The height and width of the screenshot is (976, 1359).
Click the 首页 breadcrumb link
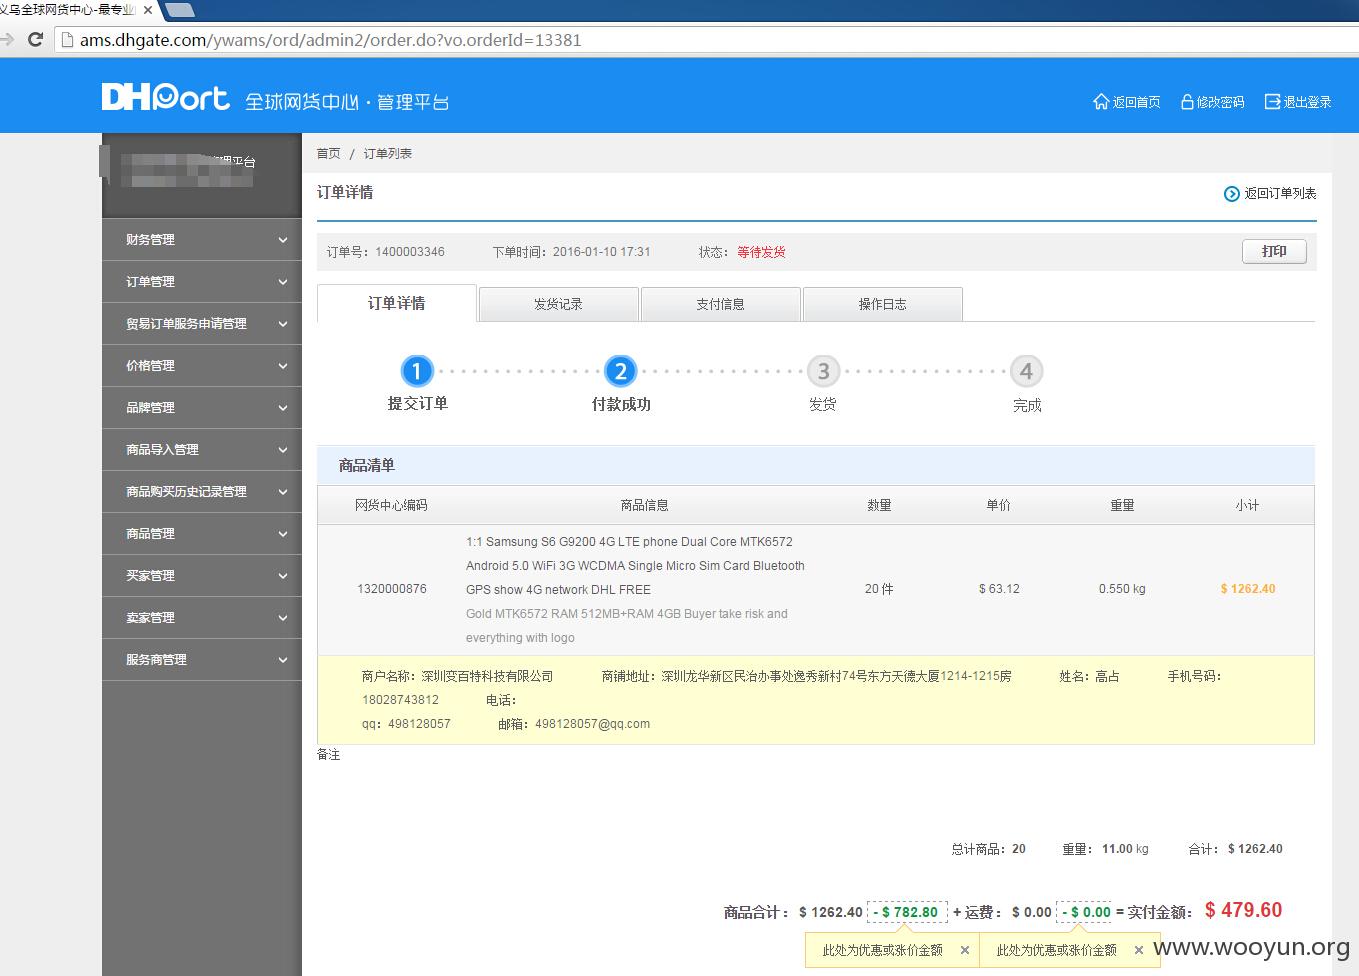tap(328, 153)
